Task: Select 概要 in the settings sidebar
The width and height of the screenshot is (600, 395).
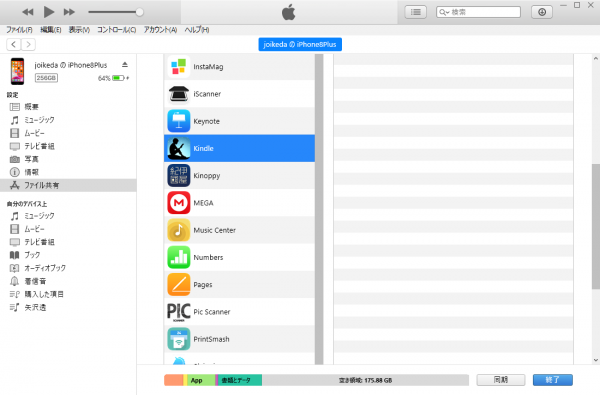Action: [x=68, y=107]
